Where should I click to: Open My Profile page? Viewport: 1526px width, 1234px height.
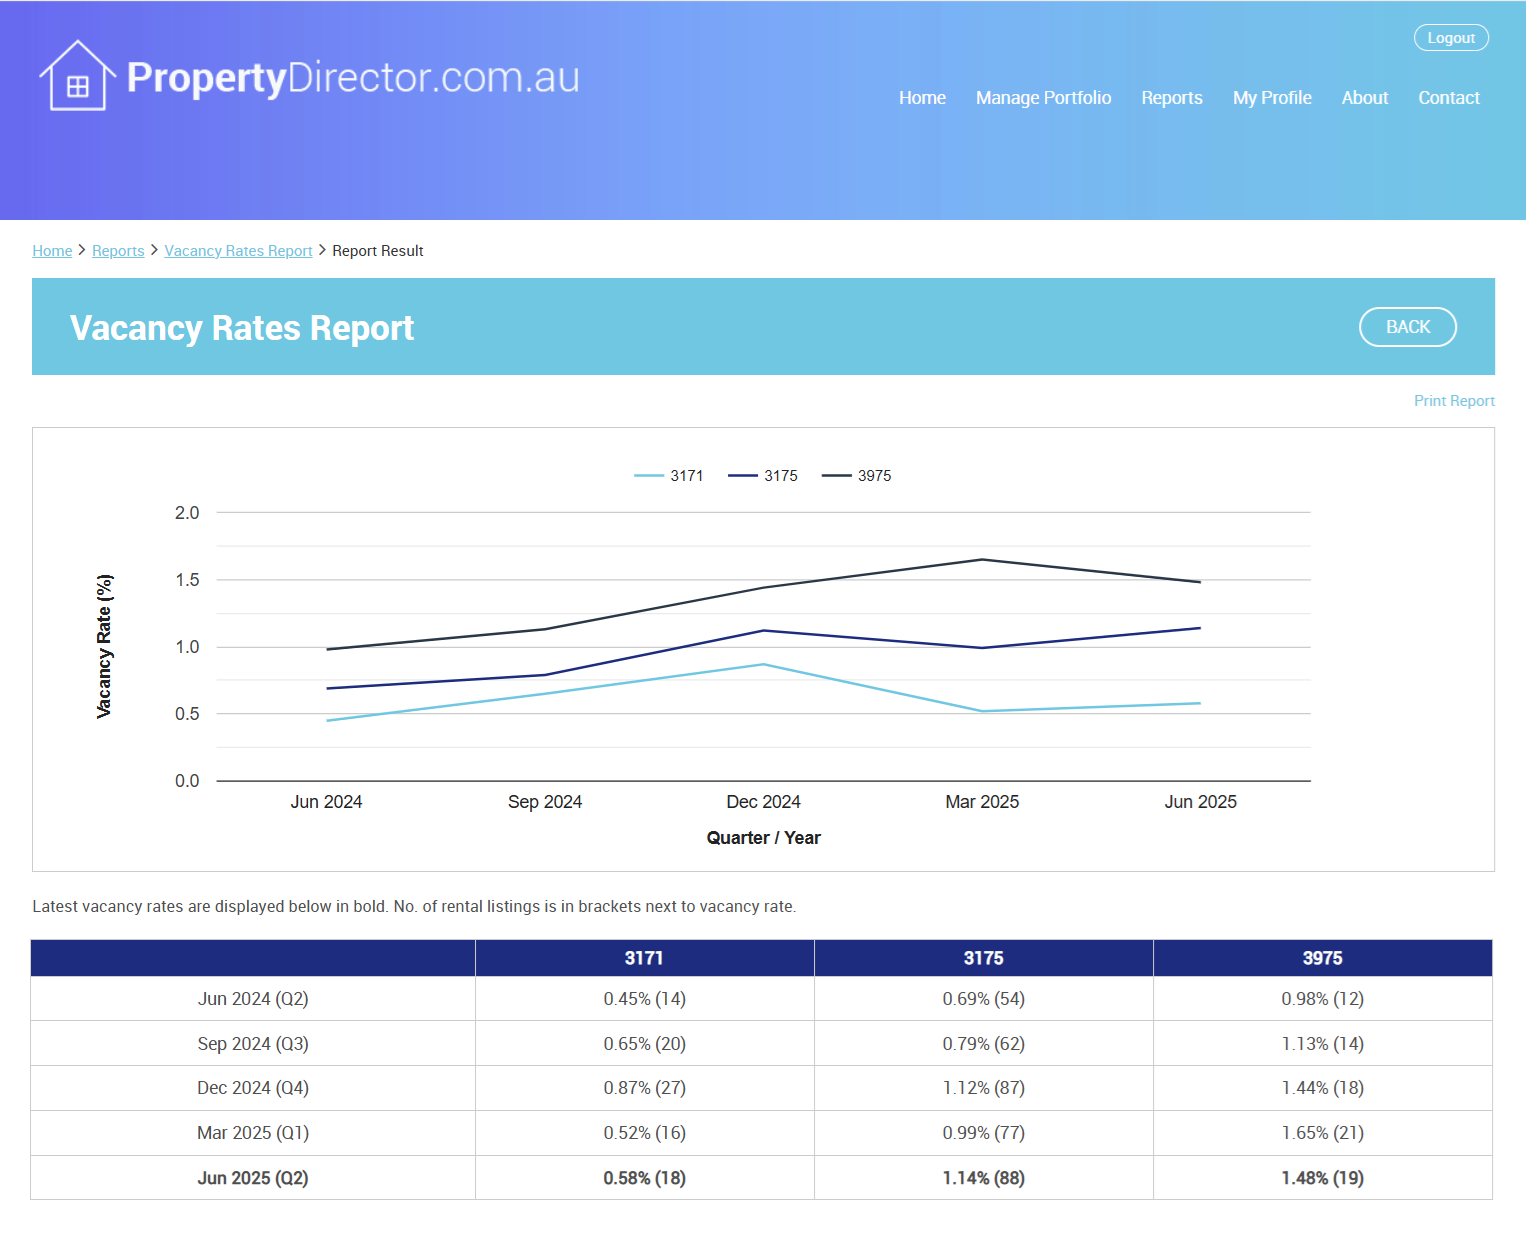(x=1271, y=98)
